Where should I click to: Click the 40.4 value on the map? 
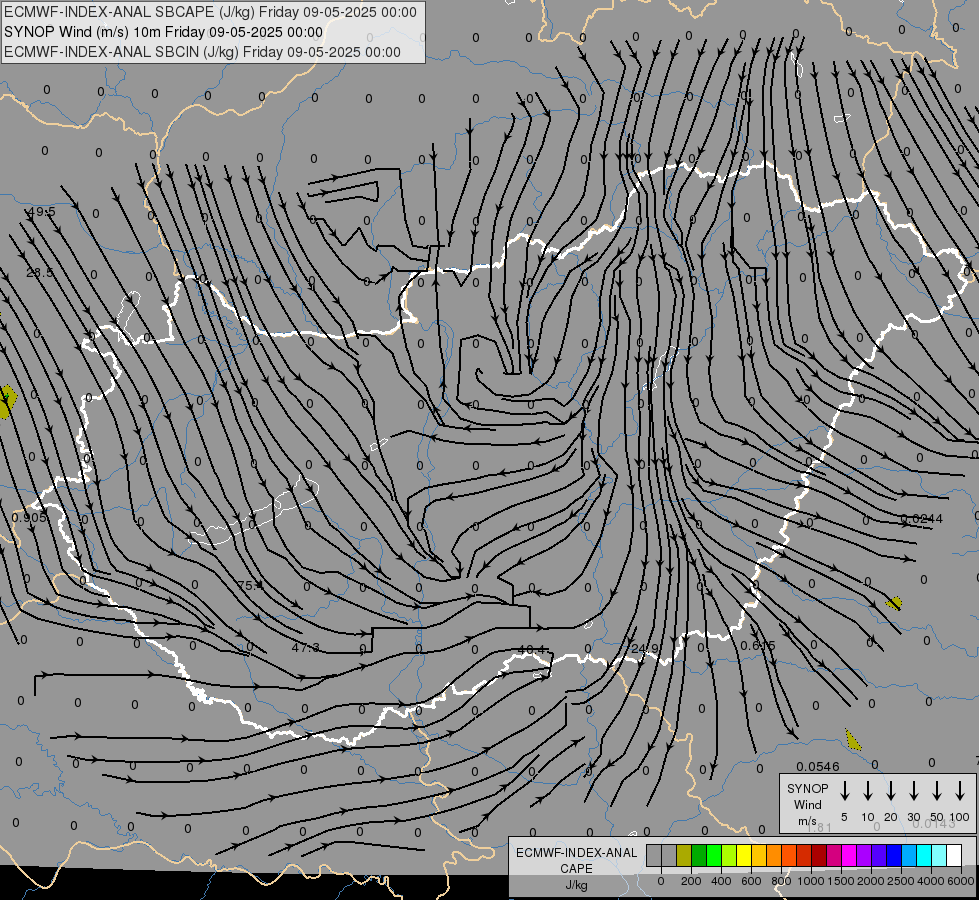533,650
